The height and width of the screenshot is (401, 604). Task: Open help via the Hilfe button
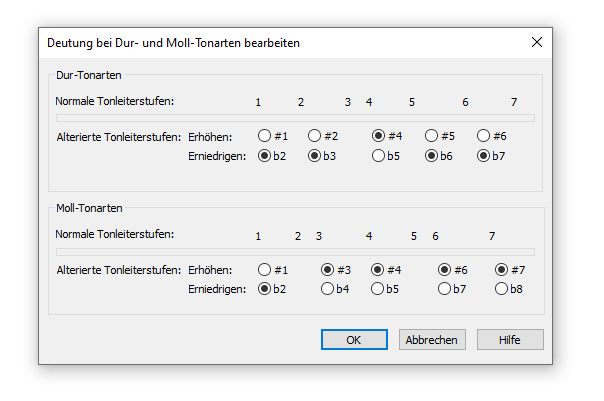(510, 340)
